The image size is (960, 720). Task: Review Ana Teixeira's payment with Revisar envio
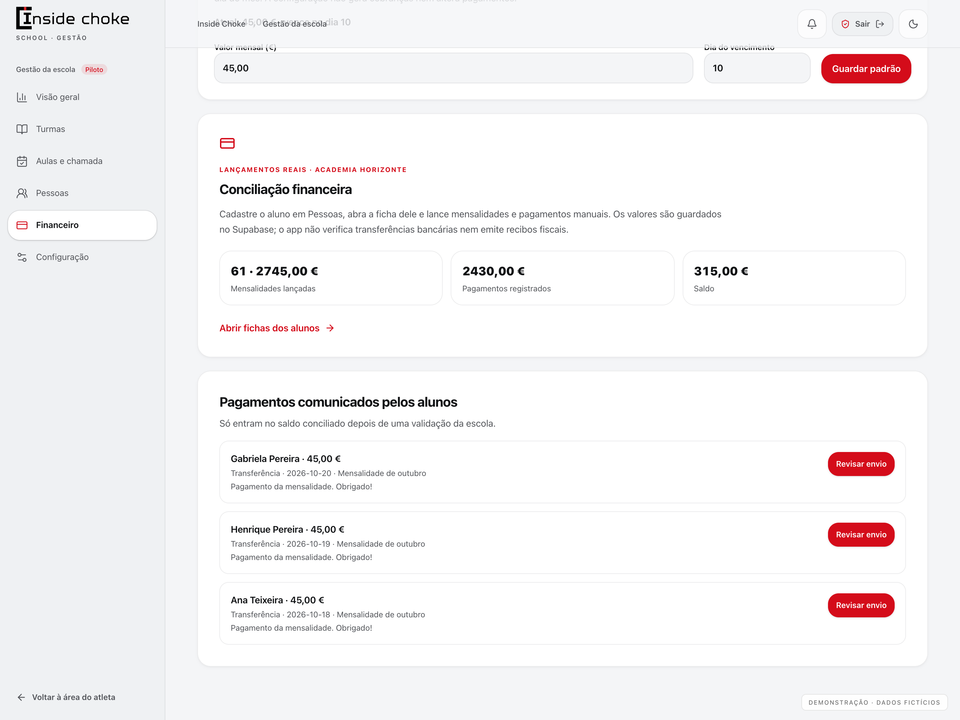(x=861, y=606)
